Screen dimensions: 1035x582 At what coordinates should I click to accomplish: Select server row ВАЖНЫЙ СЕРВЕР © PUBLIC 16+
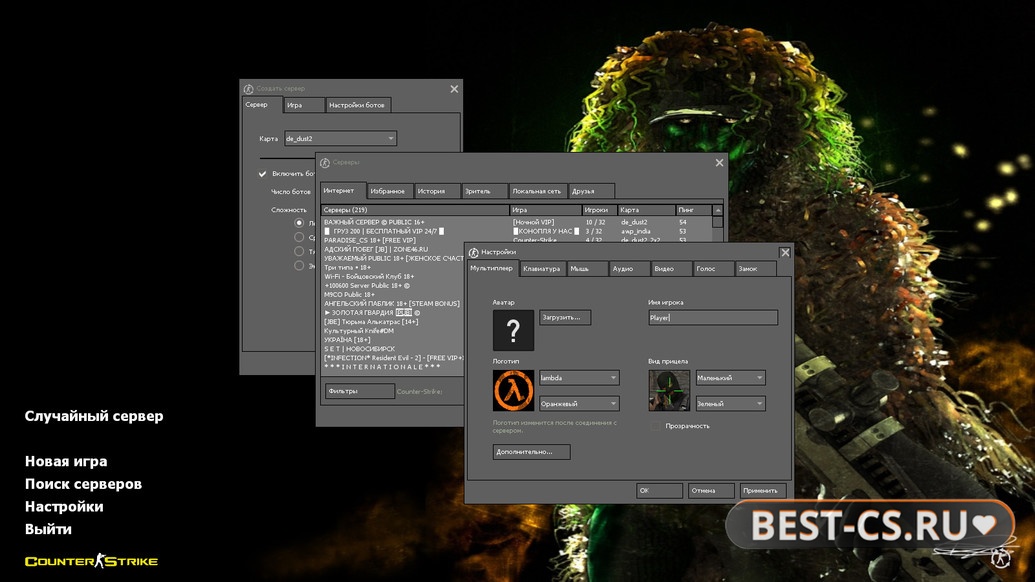(x=516, y=222)
